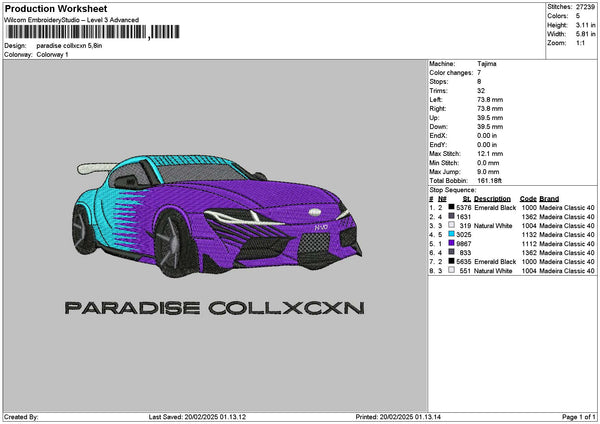The width and height of the screenshot is (600, 424).
Task: Select the Code column header
Action: coord(528,199)
